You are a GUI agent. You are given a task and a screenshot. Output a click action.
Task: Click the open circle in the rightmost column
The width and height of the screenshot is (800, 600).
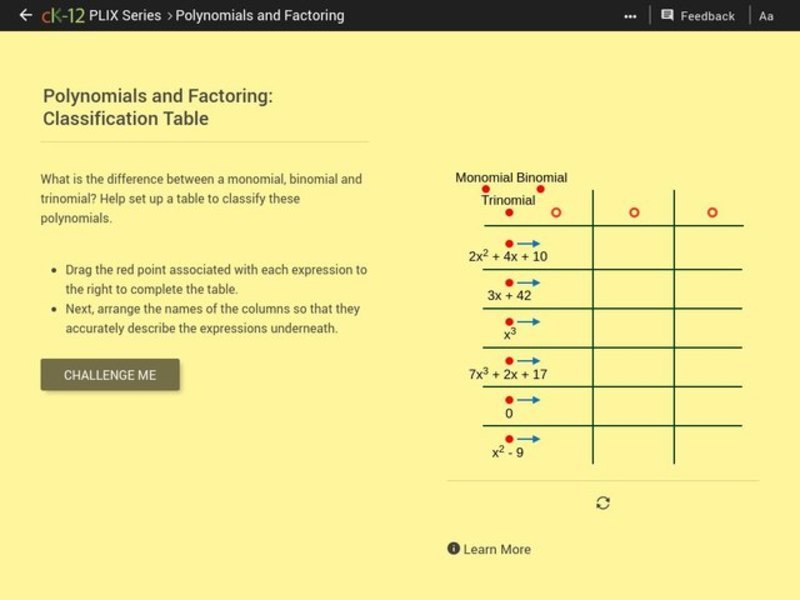pos(712,212)
